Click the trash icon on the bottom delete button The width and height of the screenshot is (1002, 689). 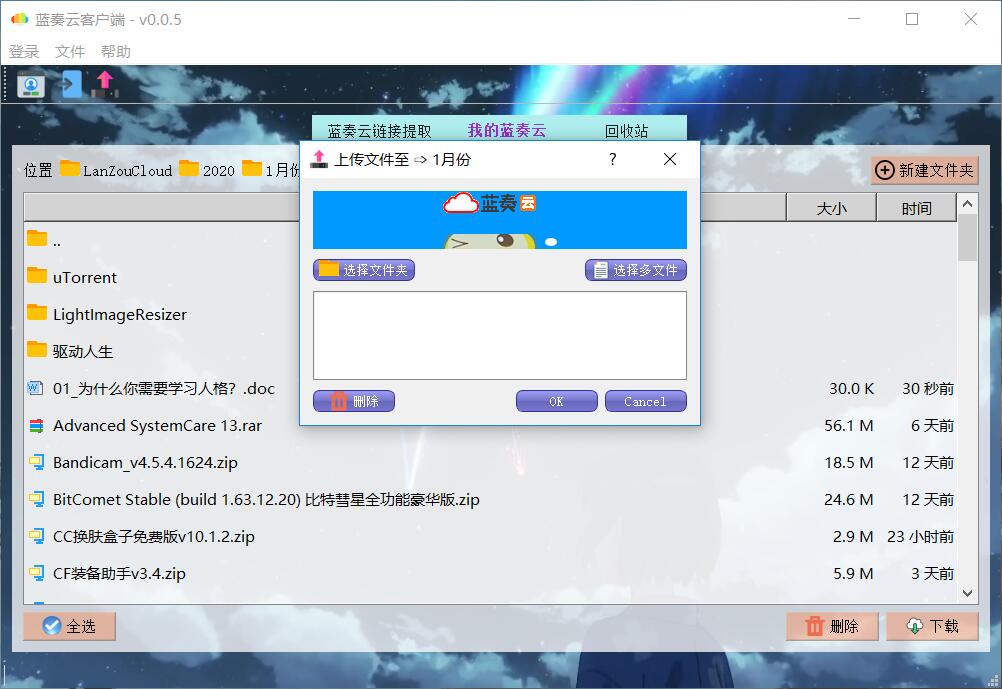815,626
